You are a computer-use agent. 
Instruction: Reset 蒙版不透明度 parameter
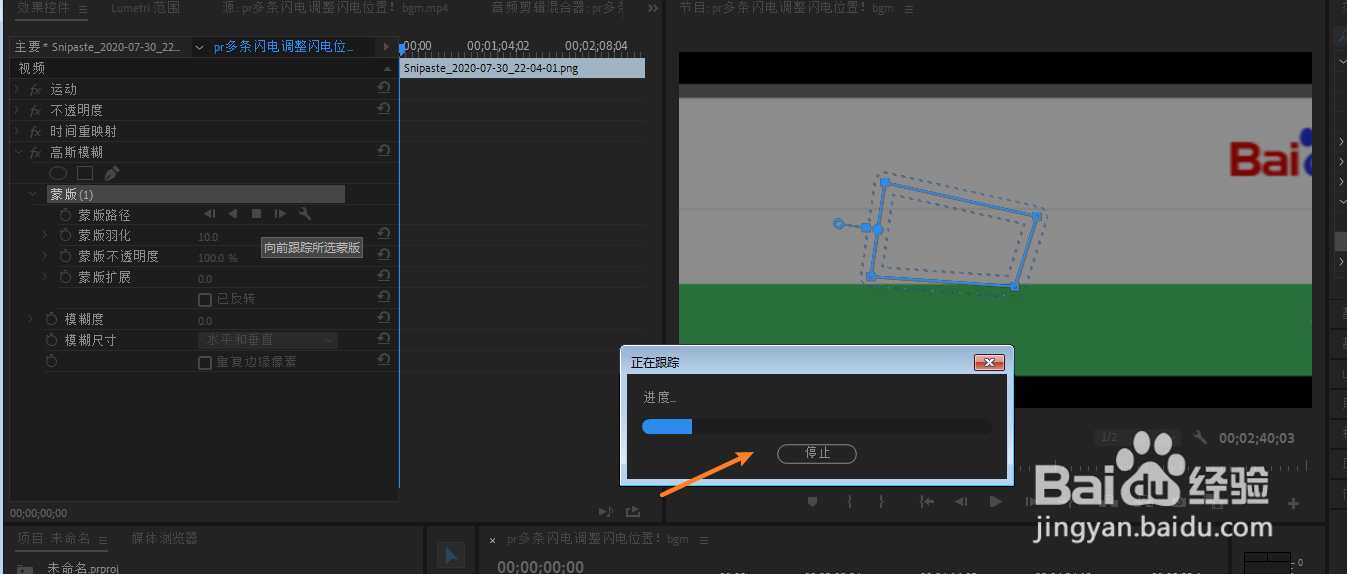click(x=383, y=255)
